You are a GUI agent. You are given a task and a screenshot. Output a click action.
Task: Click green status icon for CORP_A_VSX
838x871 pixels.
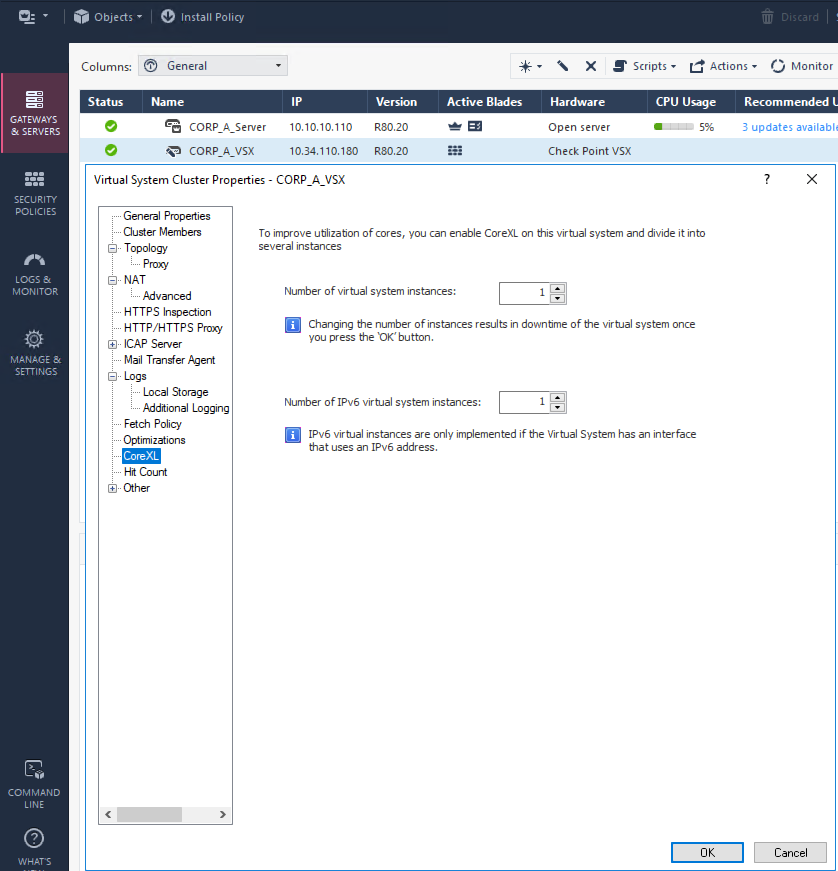pyautogui.click(x=111, y=150)
